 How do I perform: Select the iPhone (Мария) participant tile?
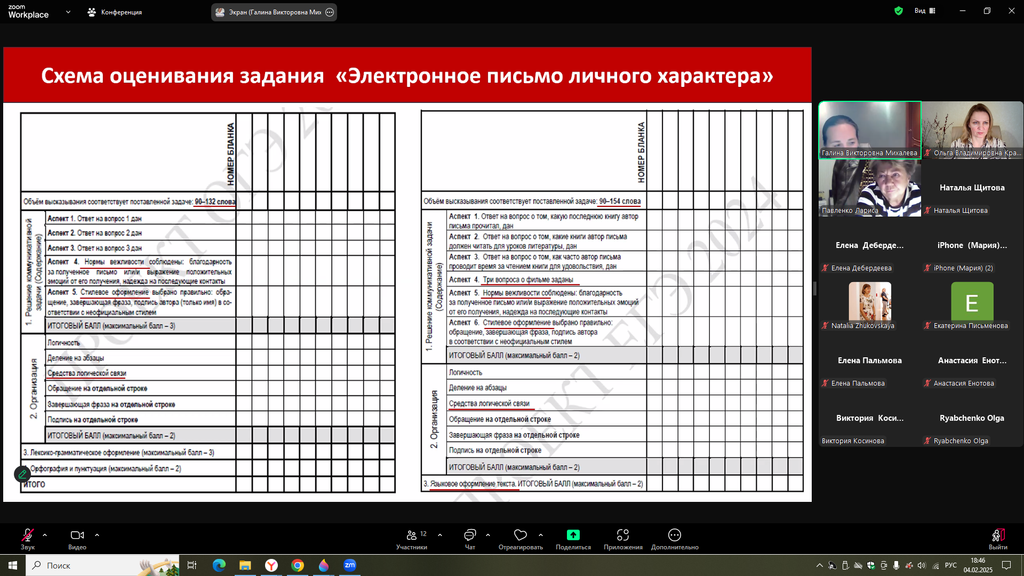(972, 246)
